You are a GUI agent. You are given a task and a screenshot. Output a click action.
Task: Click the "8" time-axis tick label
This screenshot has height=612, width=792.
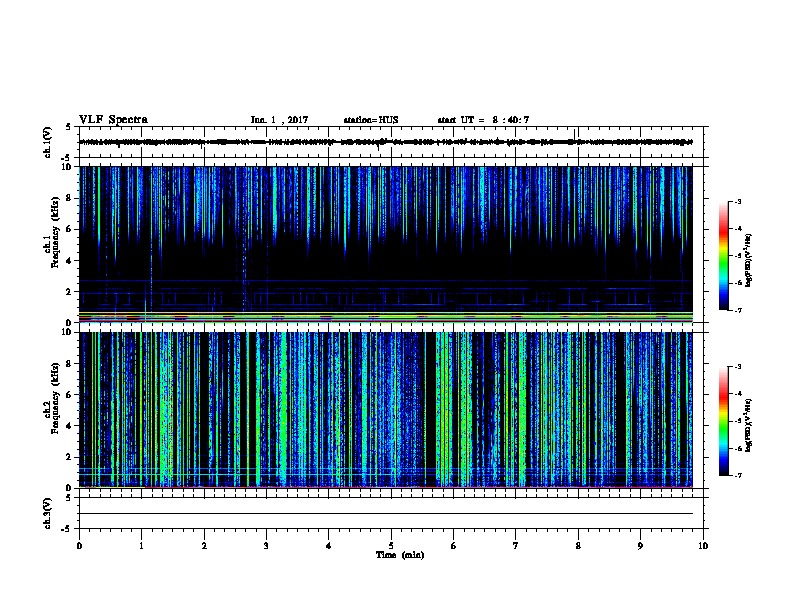[x=578, y=545]
